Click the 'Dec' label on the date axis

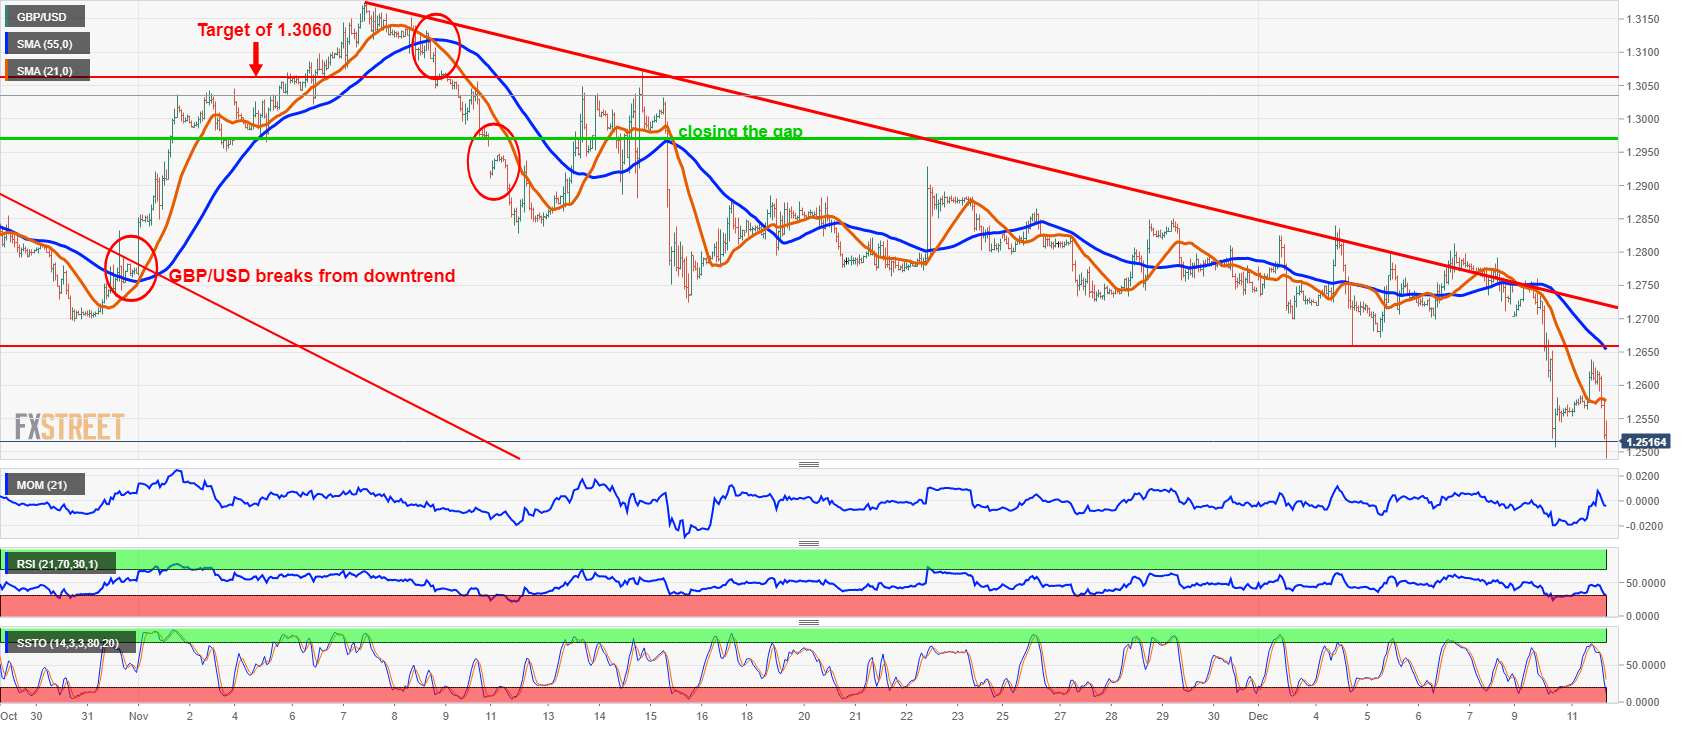1258,716
